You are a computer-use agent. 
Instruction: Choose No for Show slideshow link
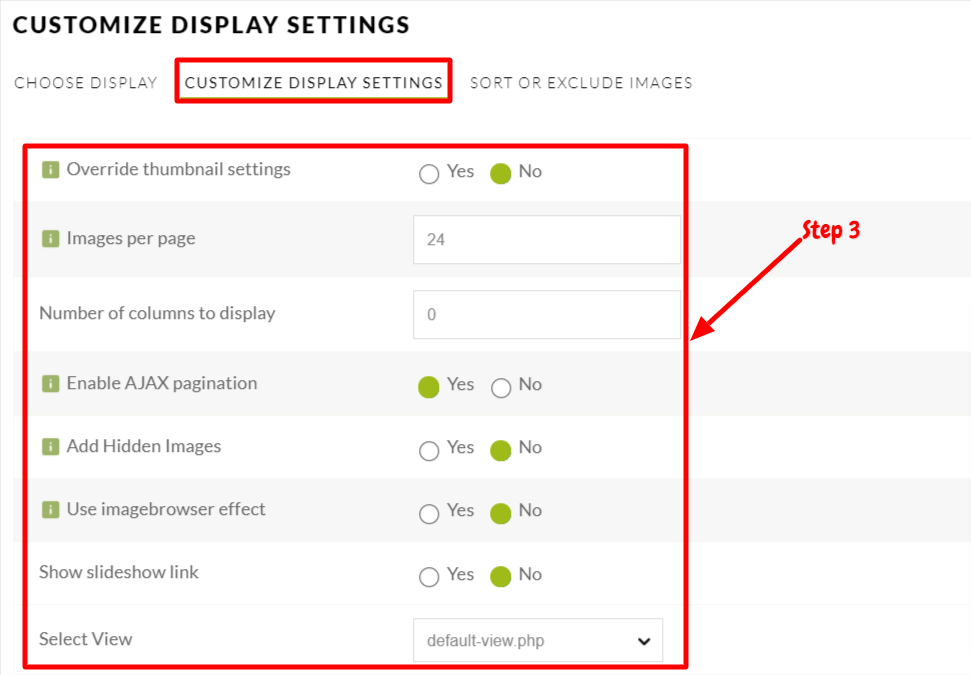pyautogui.click(x=500, y=577)
